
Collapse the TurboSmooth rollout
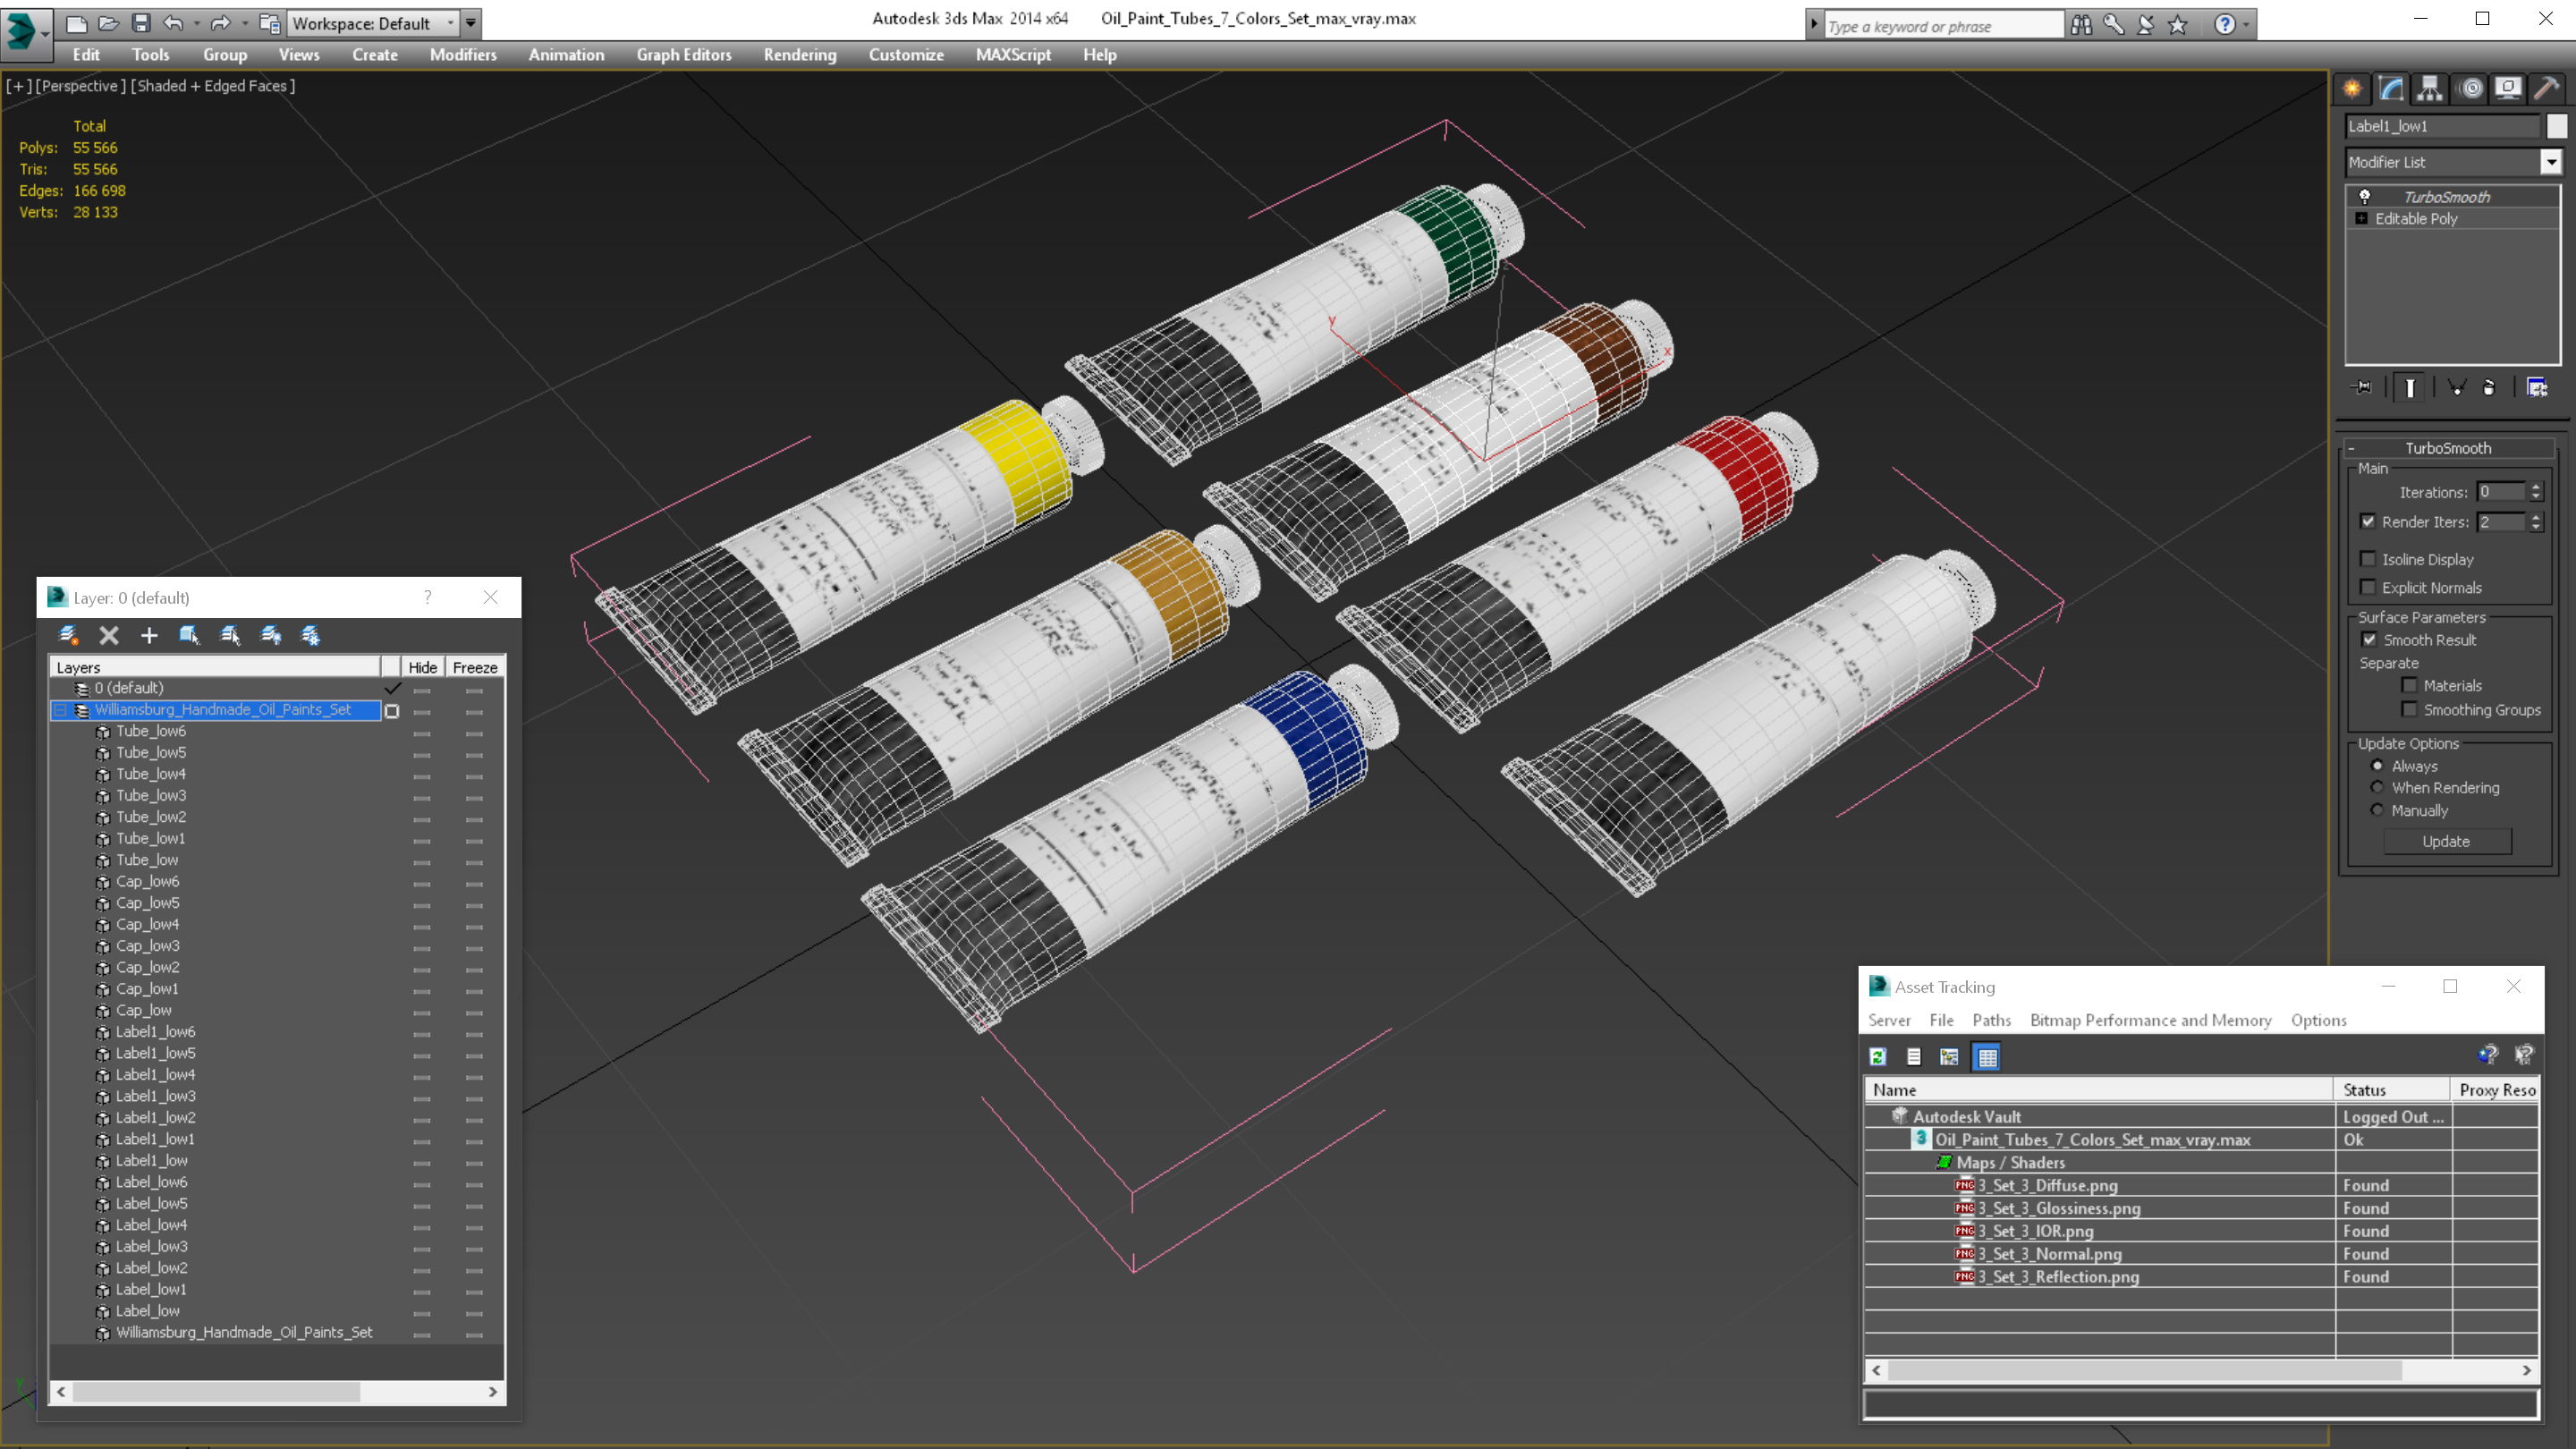pyautogui.click(x=2352, y=448)
